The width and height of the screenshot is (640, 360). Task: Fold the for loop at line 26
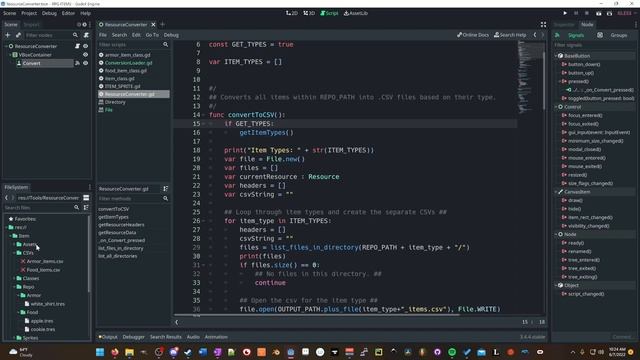(x=203, y=221)
